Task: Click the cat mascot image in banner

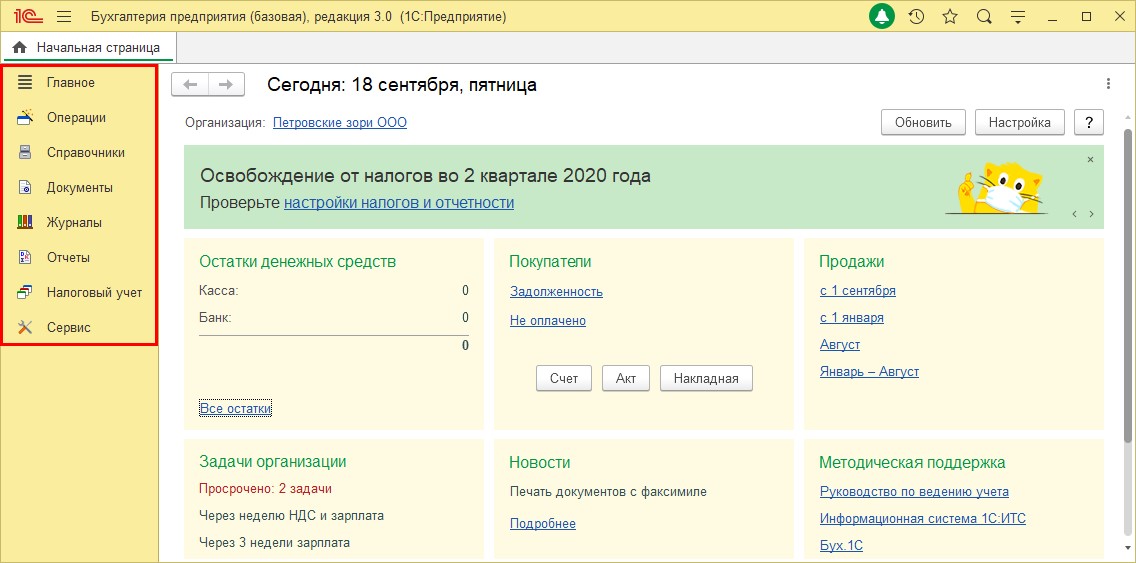Action: click(996, 187)
